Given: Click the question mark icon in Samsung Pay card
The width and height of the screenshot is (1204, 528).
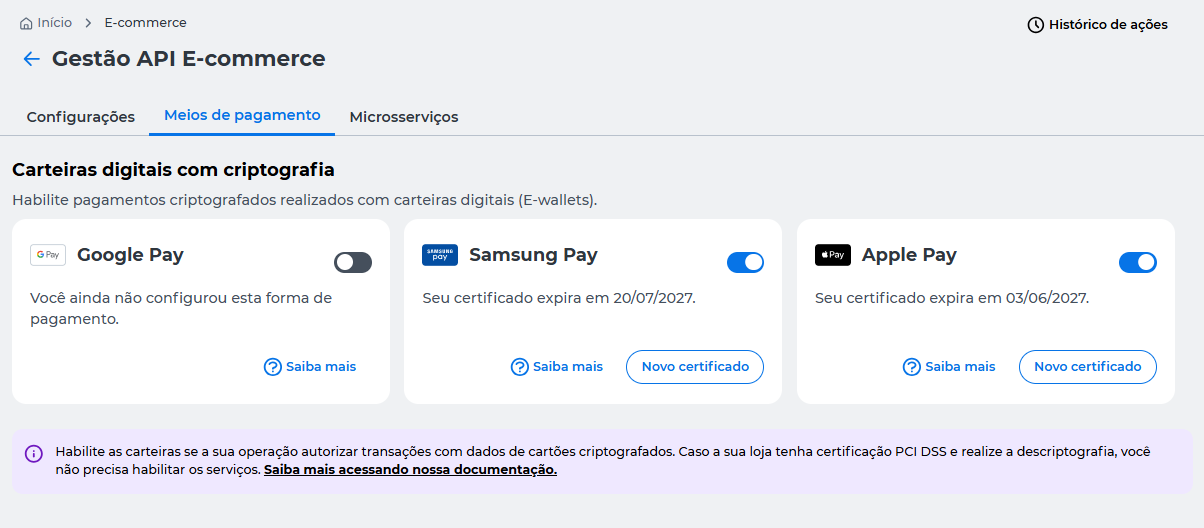Looking at the screenshot, I should [x=519, y=367].
